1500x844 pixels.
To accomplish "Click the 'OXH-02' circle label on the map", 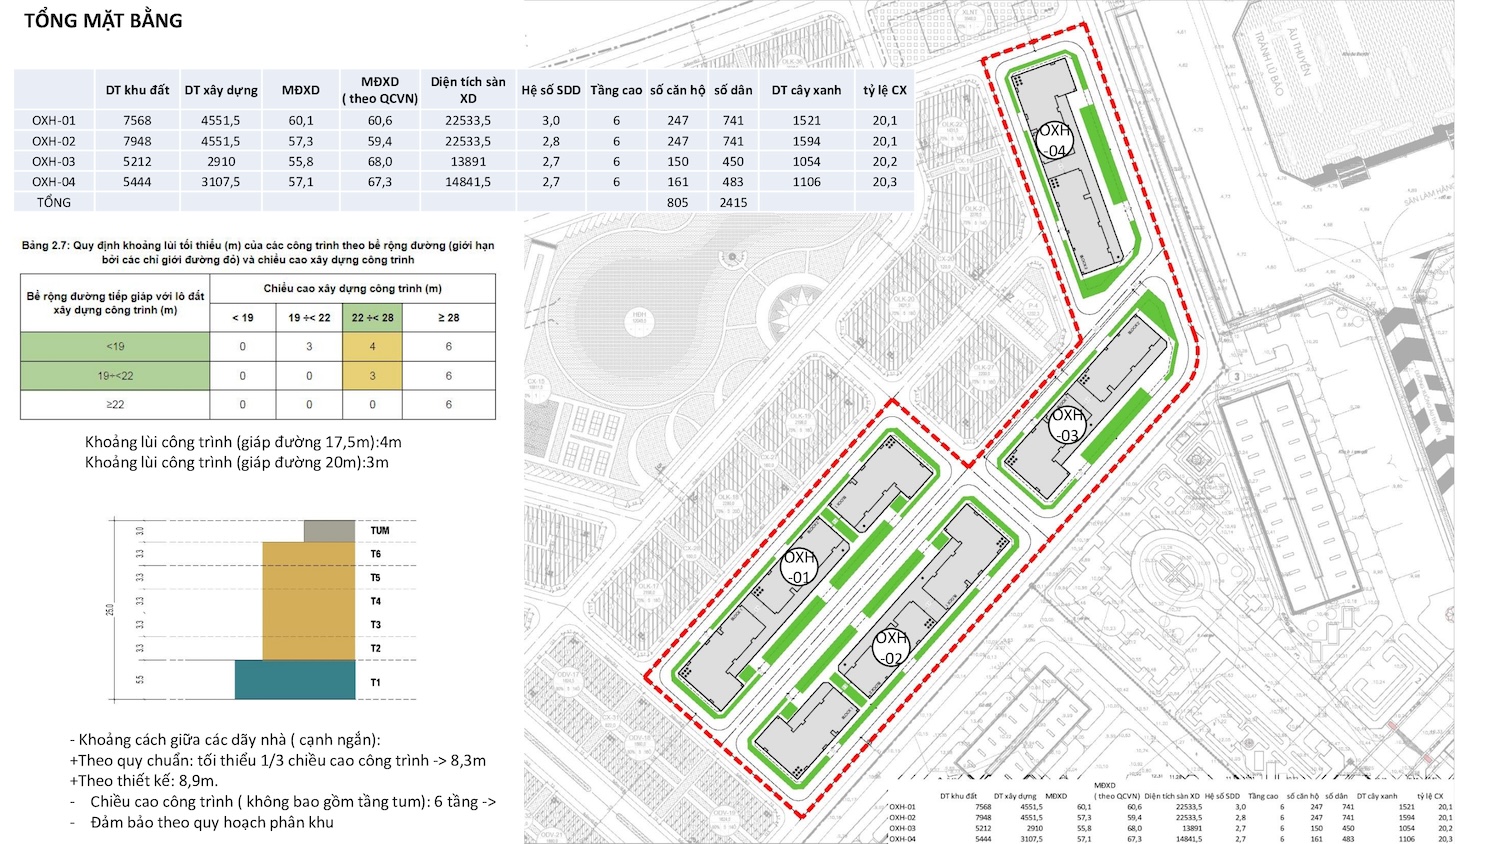I will click(891, 648).
